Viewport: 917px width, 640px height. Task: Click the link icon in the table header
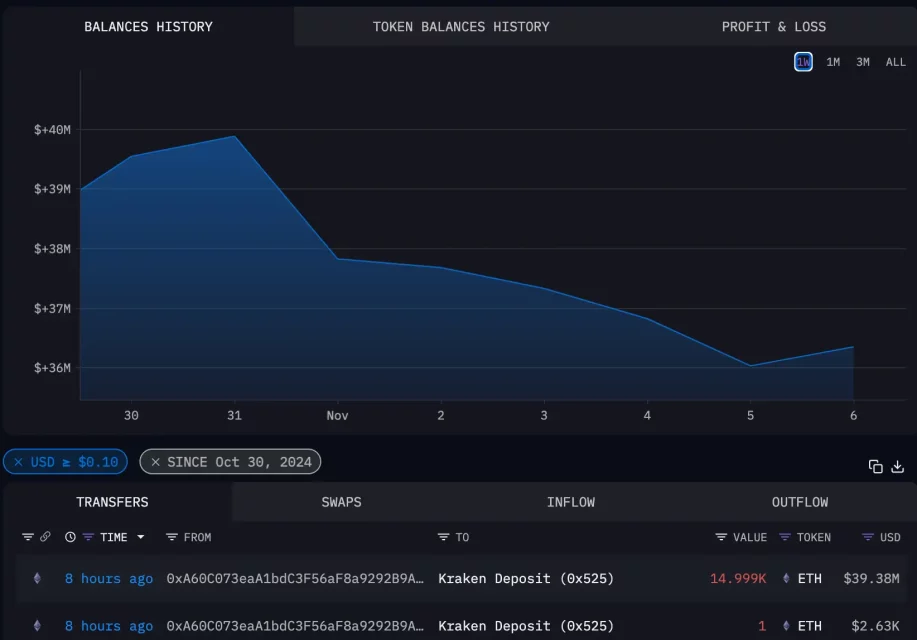coord(45,537)
